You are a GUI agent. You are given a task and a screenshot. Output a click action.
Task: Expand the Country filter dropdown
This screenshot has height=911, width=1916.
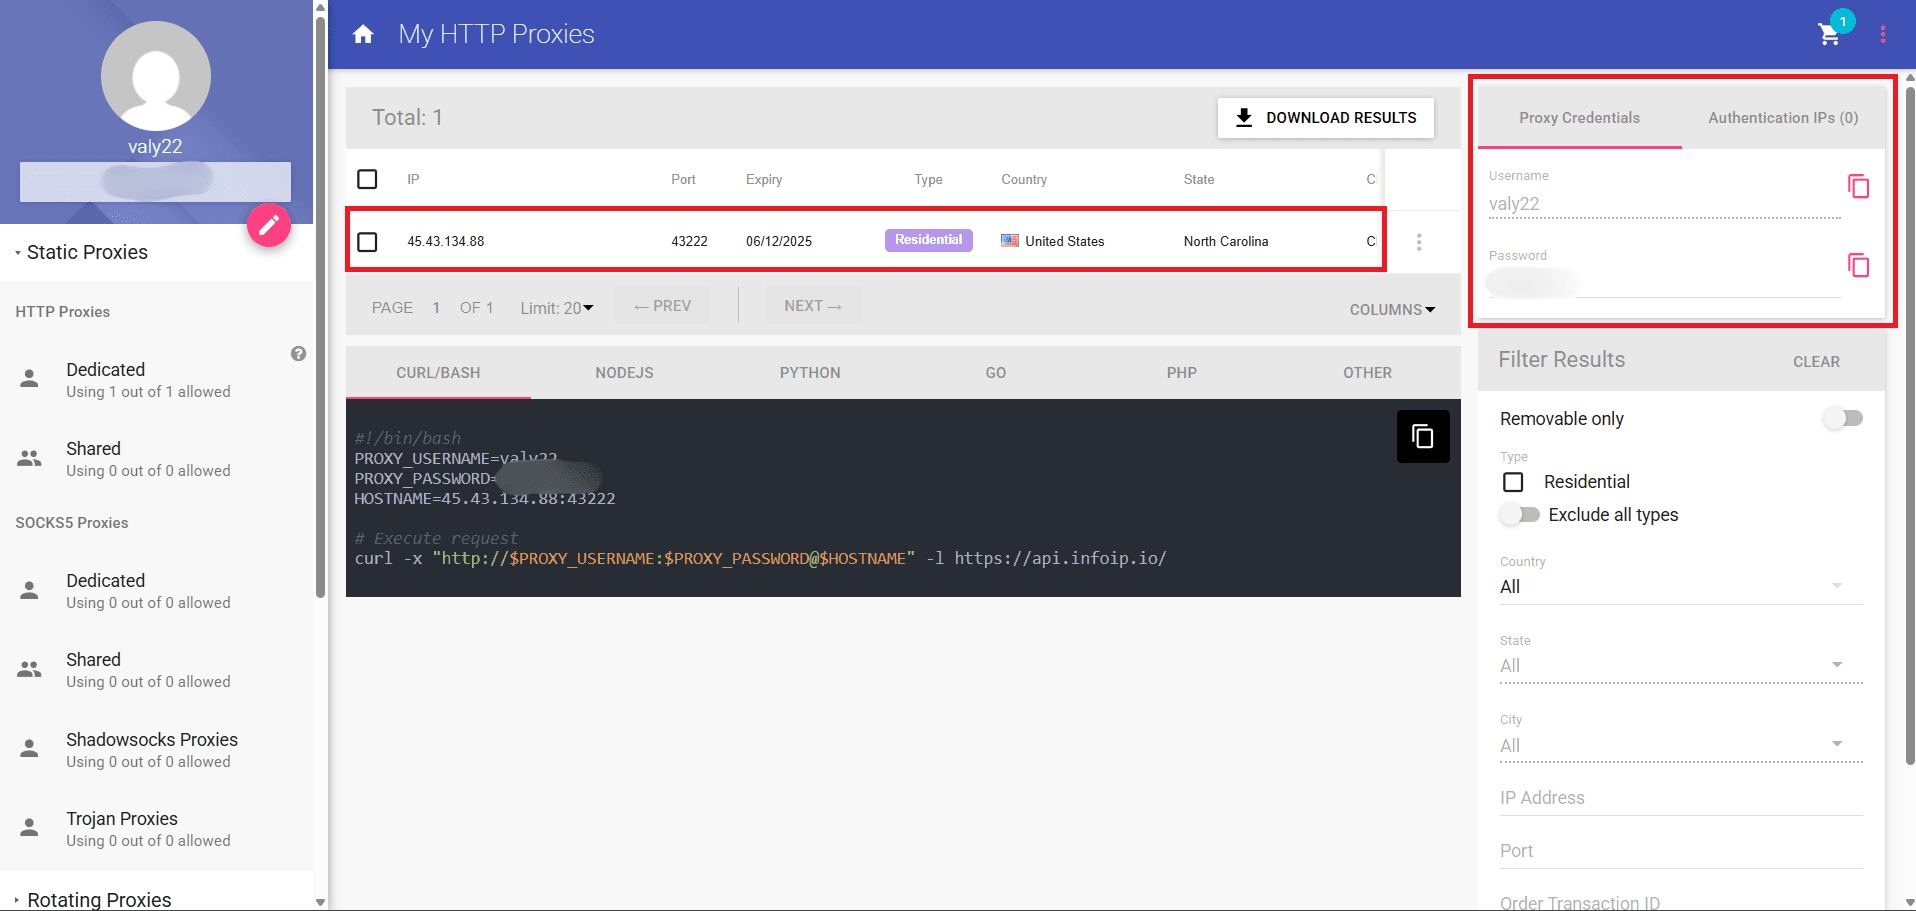click(x=1837, y=585)
